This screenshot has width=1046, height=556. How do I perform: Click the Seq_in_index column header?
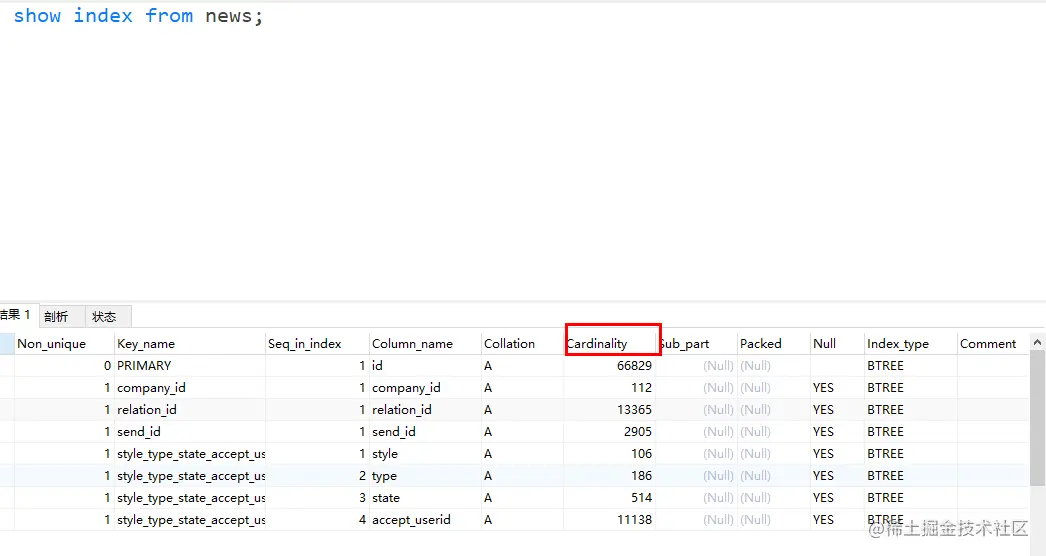[317, 344]
